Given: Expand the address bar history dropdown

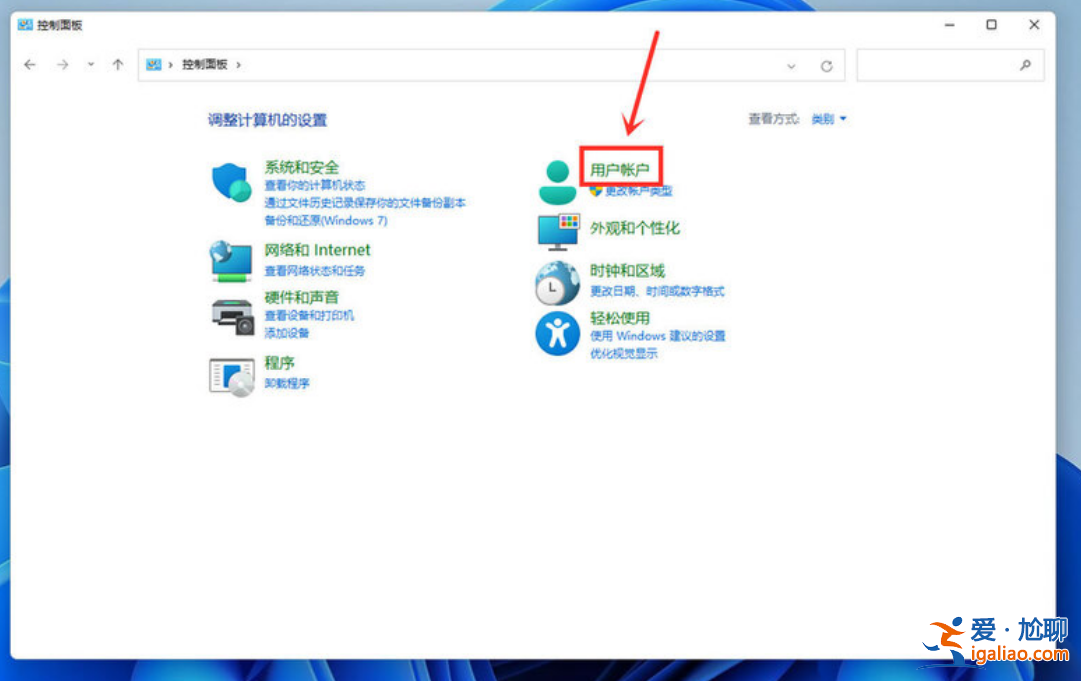Looking at the screenshot, I should click(791, 65).
